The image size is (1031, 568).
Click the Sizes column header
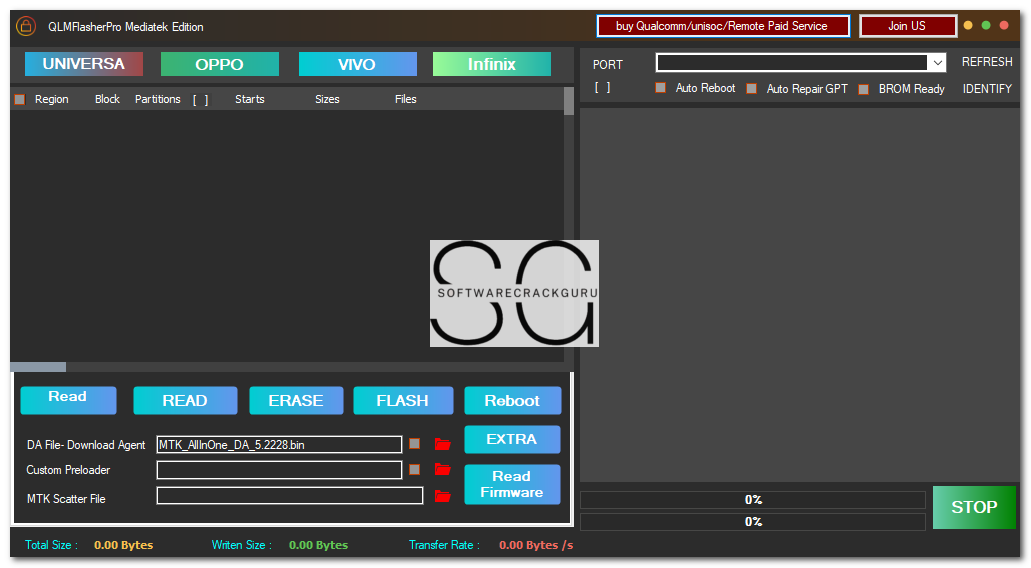pyautogui.click(x=327, y=99)
